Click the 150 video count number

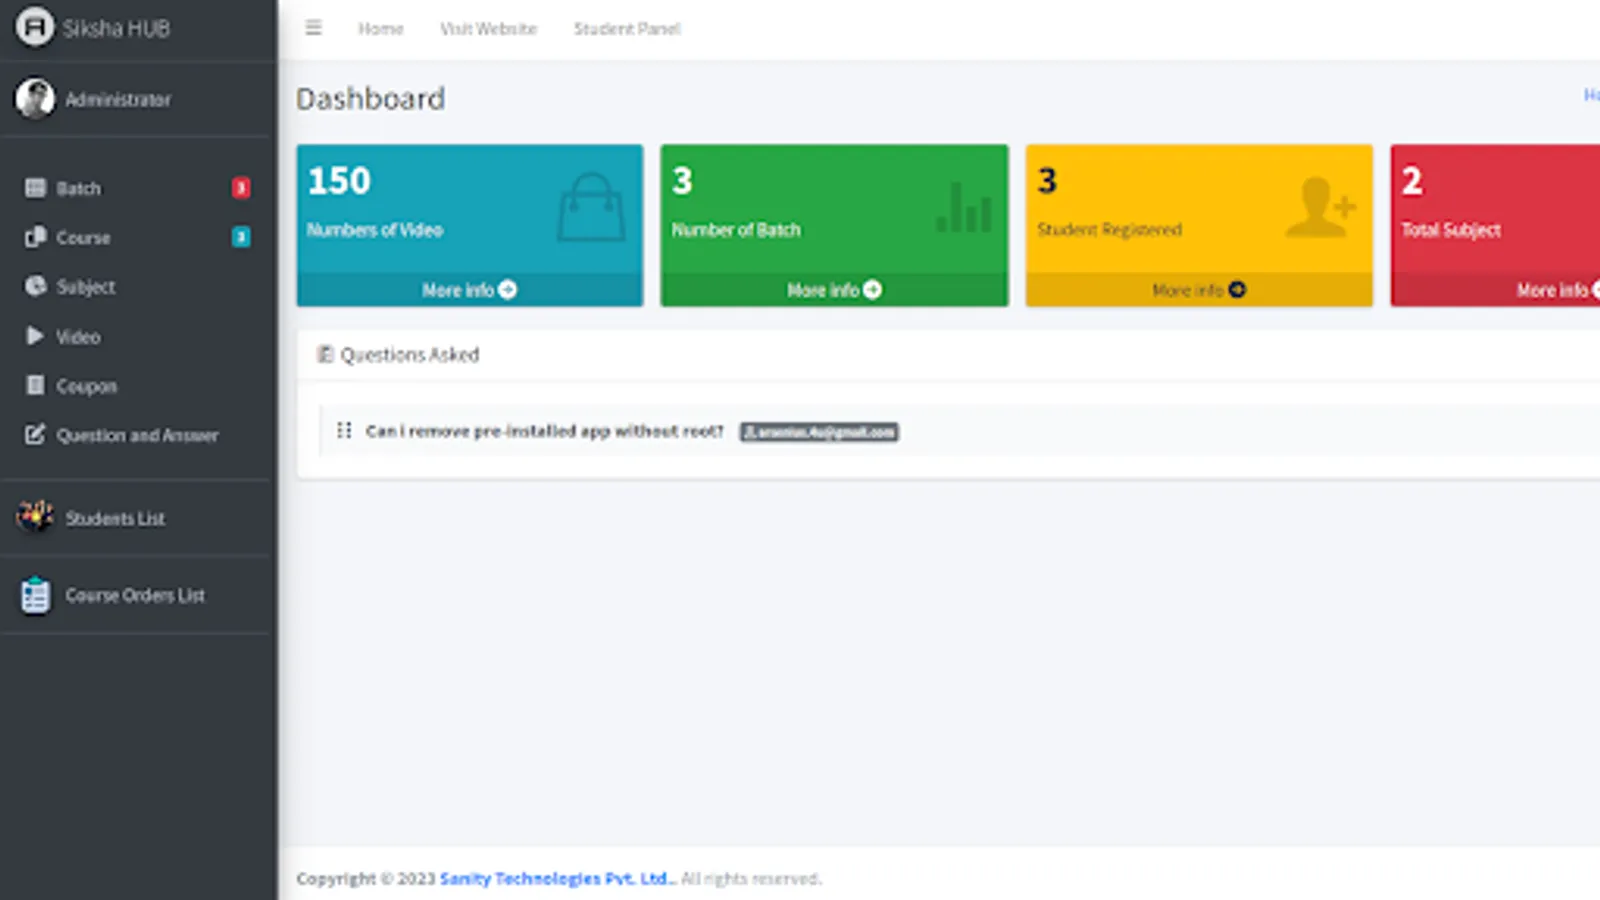339,181
